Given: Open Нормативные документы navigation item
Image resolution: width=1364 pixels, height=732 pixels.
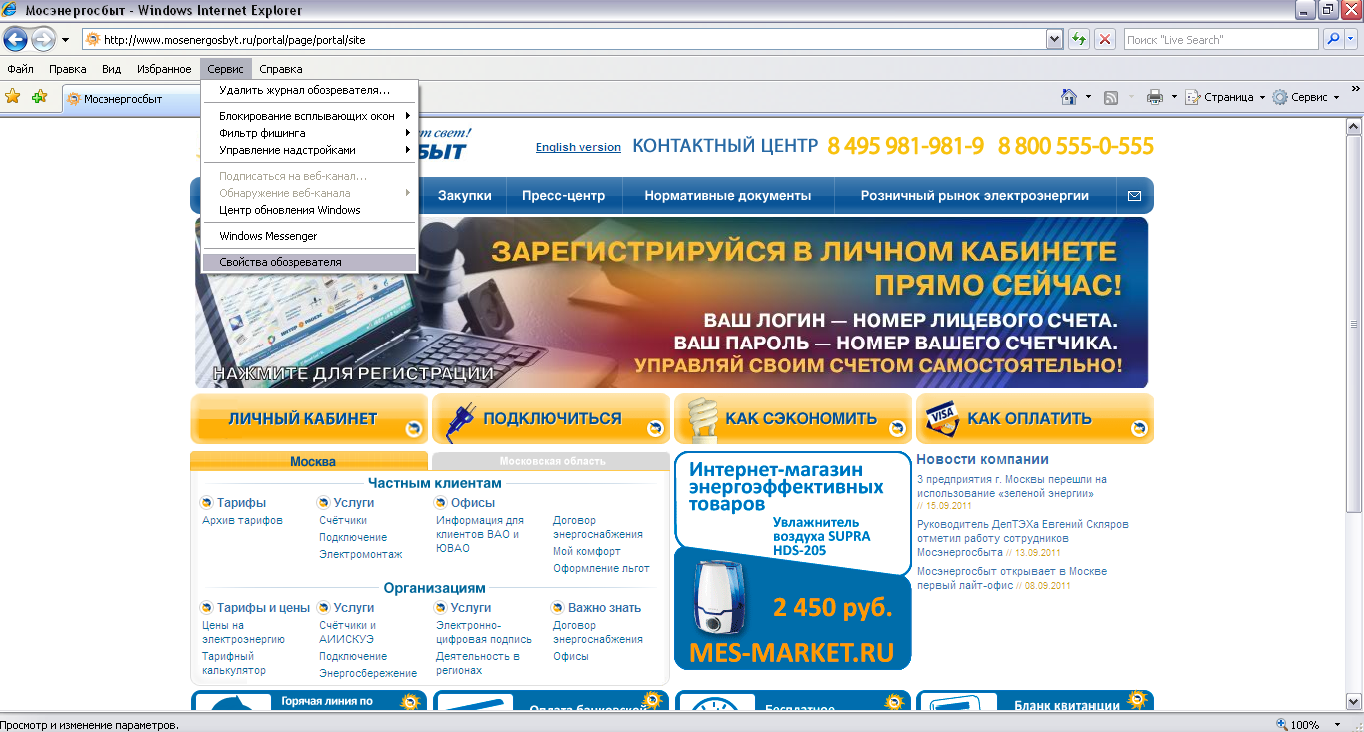Looking at the screenshot, I should point(727,196).
